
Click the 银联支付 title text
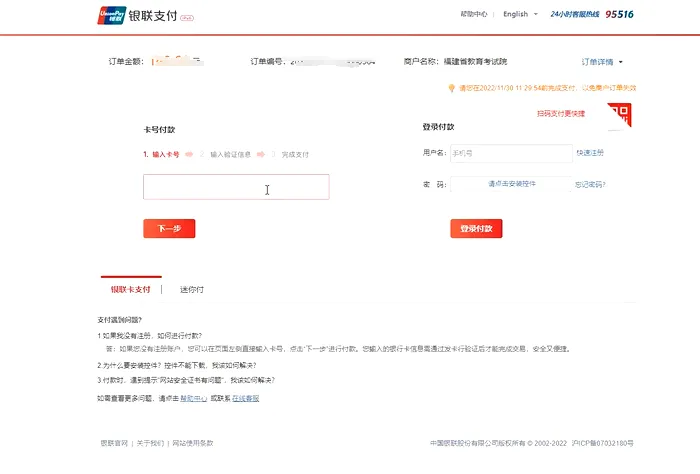(153, 16)
